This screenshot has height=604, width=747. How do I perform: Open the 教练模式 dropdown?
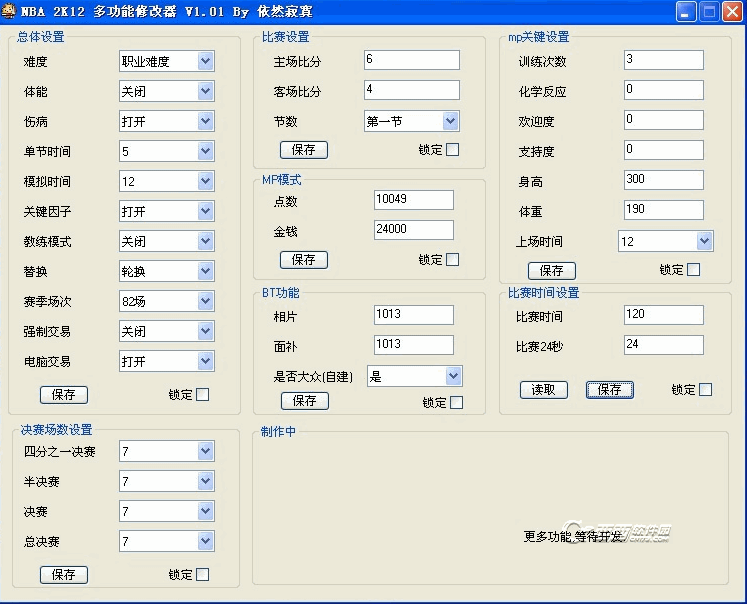coord(167,242)
